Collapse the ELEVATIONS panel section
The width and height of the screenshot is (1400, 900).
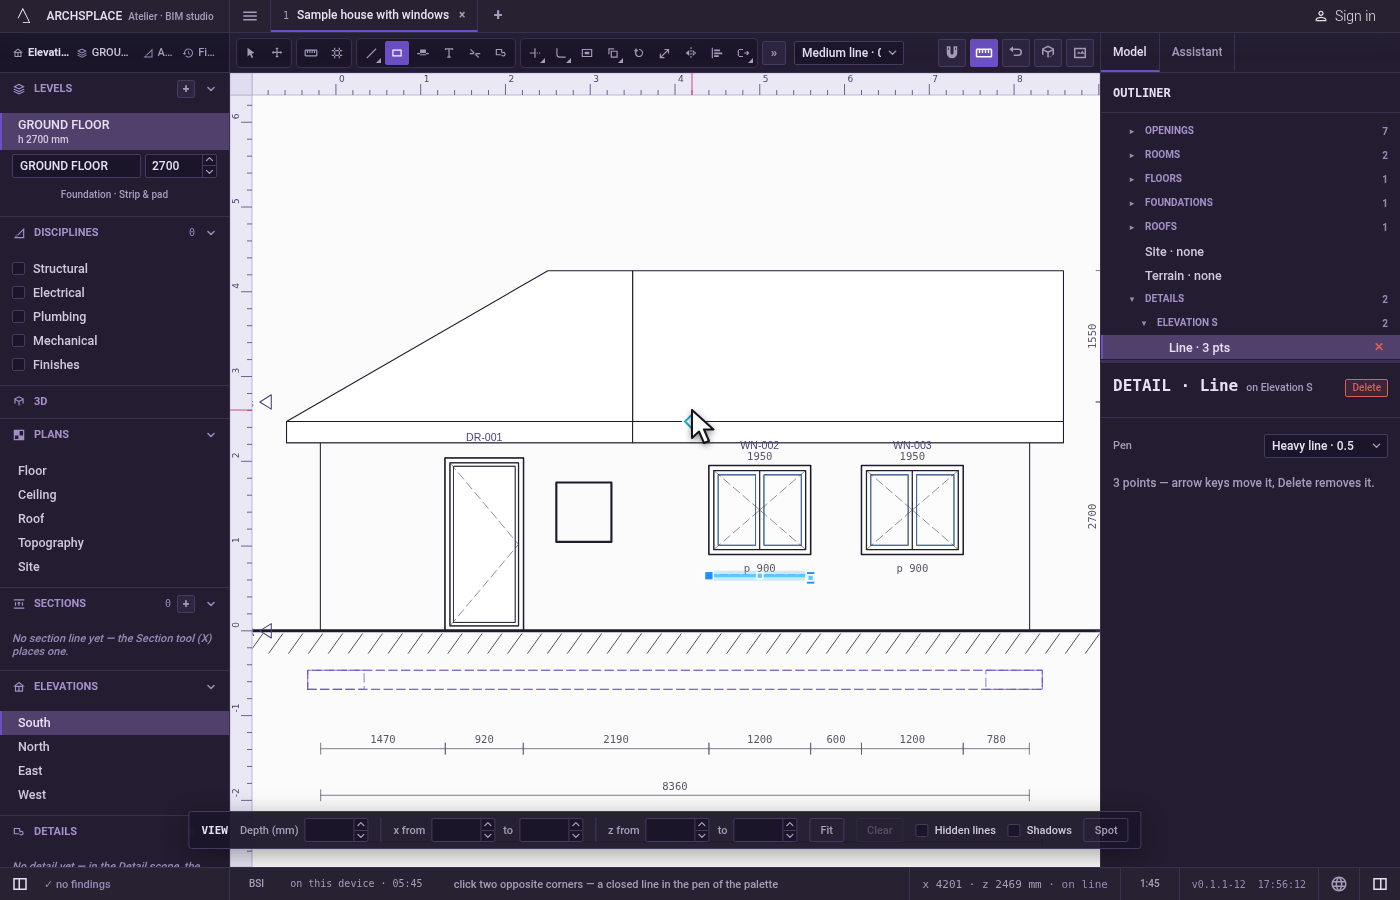[x=211, y=687]
